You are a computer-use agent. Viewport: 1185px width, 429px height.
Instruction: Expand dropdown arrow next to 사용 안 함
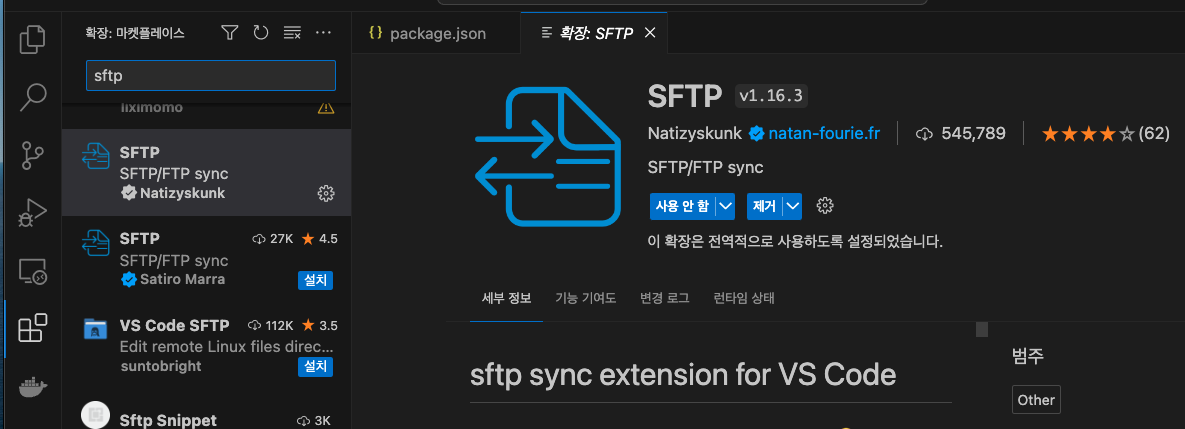[725, 205]
